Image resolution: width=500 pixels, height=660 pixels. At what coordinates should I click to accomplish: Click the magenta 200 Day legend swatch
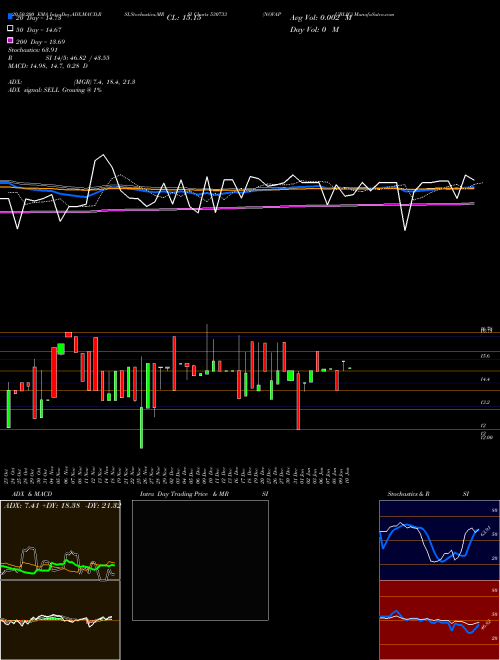point(11,40)
